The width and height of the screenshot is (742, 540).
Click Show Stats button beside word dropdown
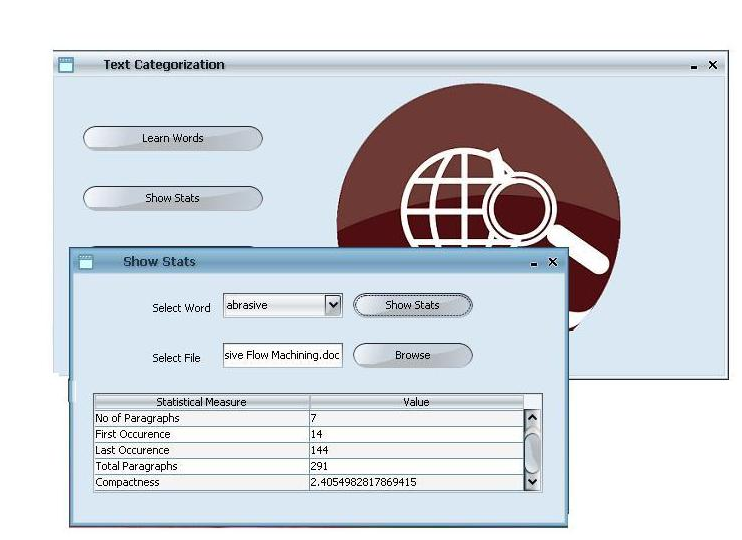coord(413,305)
